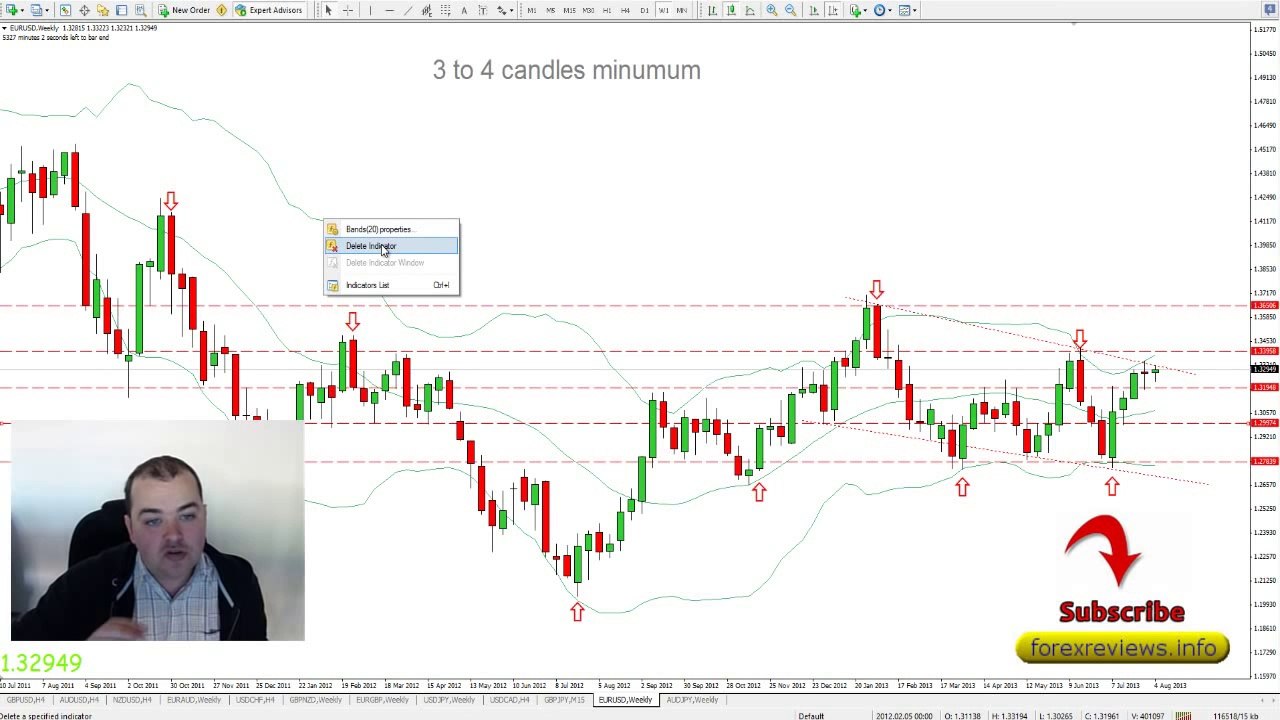Click the Expert Advisors button
The width and height of the screenshot is (1280, 720).
click(x=268, y=10)
